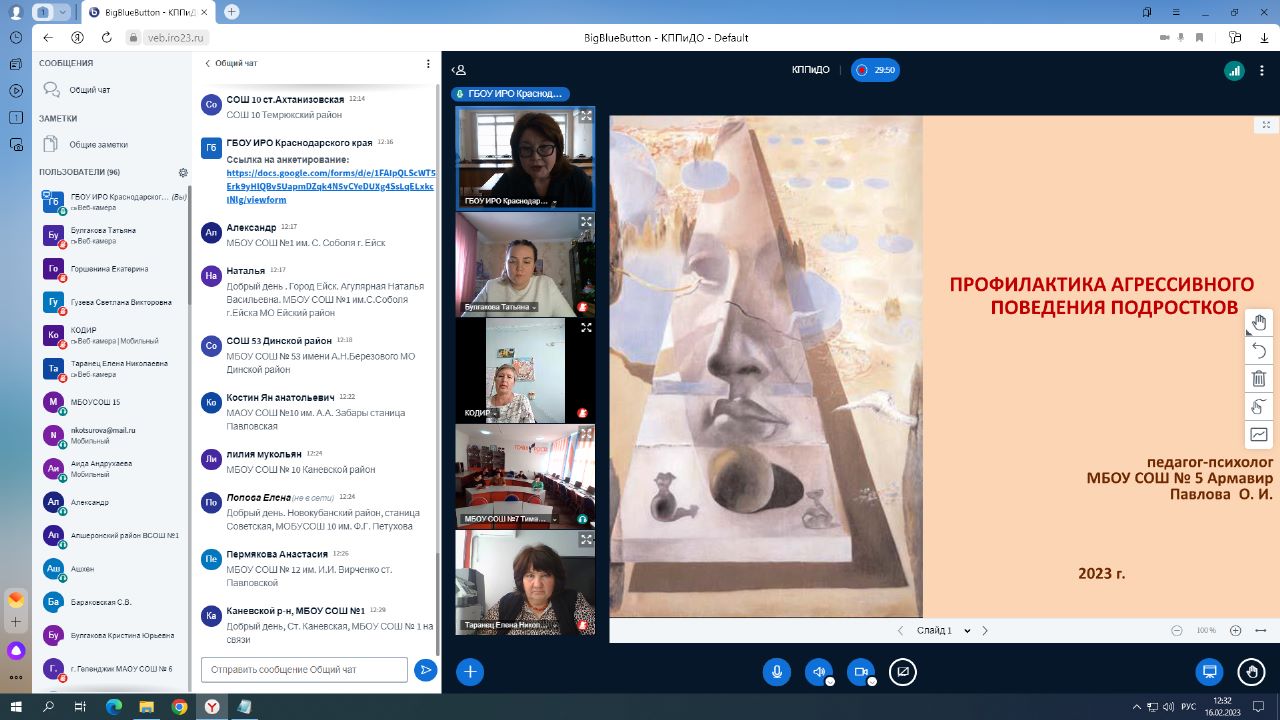Open Общие заметки shared notes
The image size is (1280, 720).
click(x=98, y=145)
